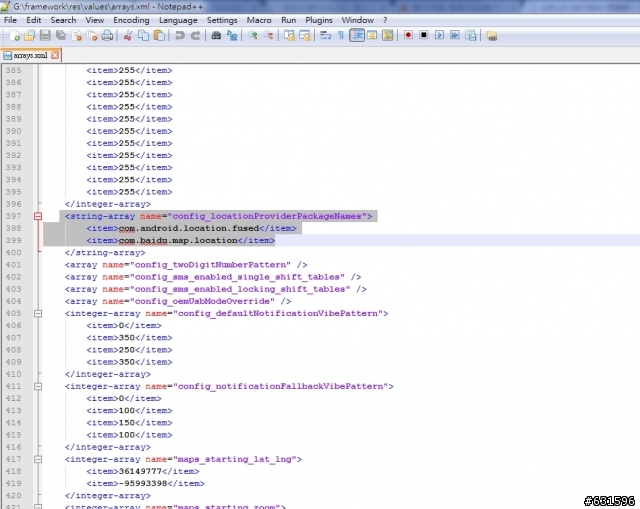Open the Run menu

click(x=289, y=20)
